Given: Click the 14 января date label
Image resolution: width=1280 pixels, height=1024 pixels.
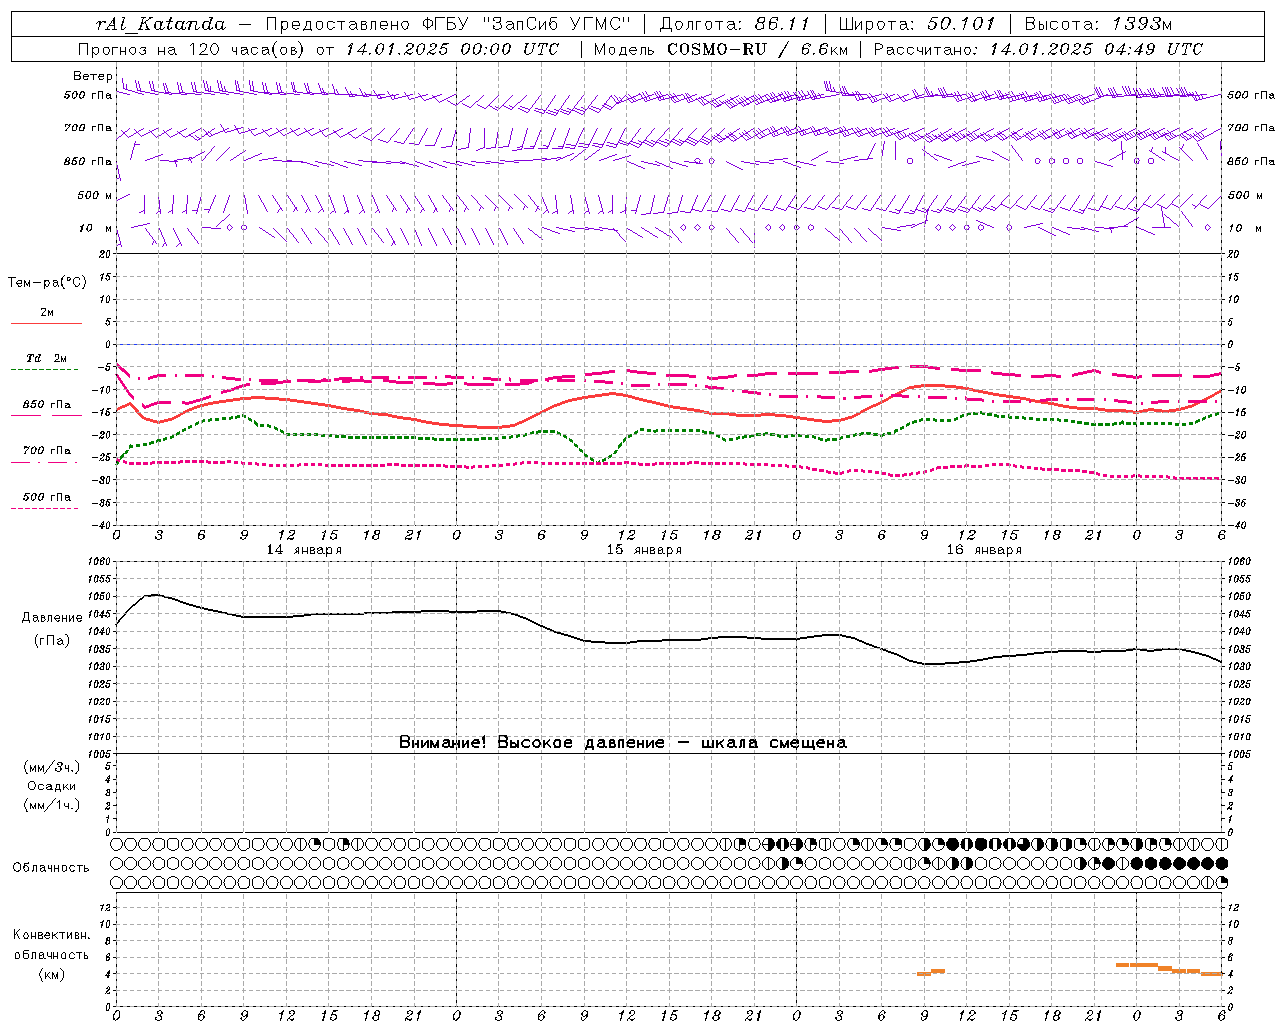Looking at the screenshot, I should click(x=304, y=550).
